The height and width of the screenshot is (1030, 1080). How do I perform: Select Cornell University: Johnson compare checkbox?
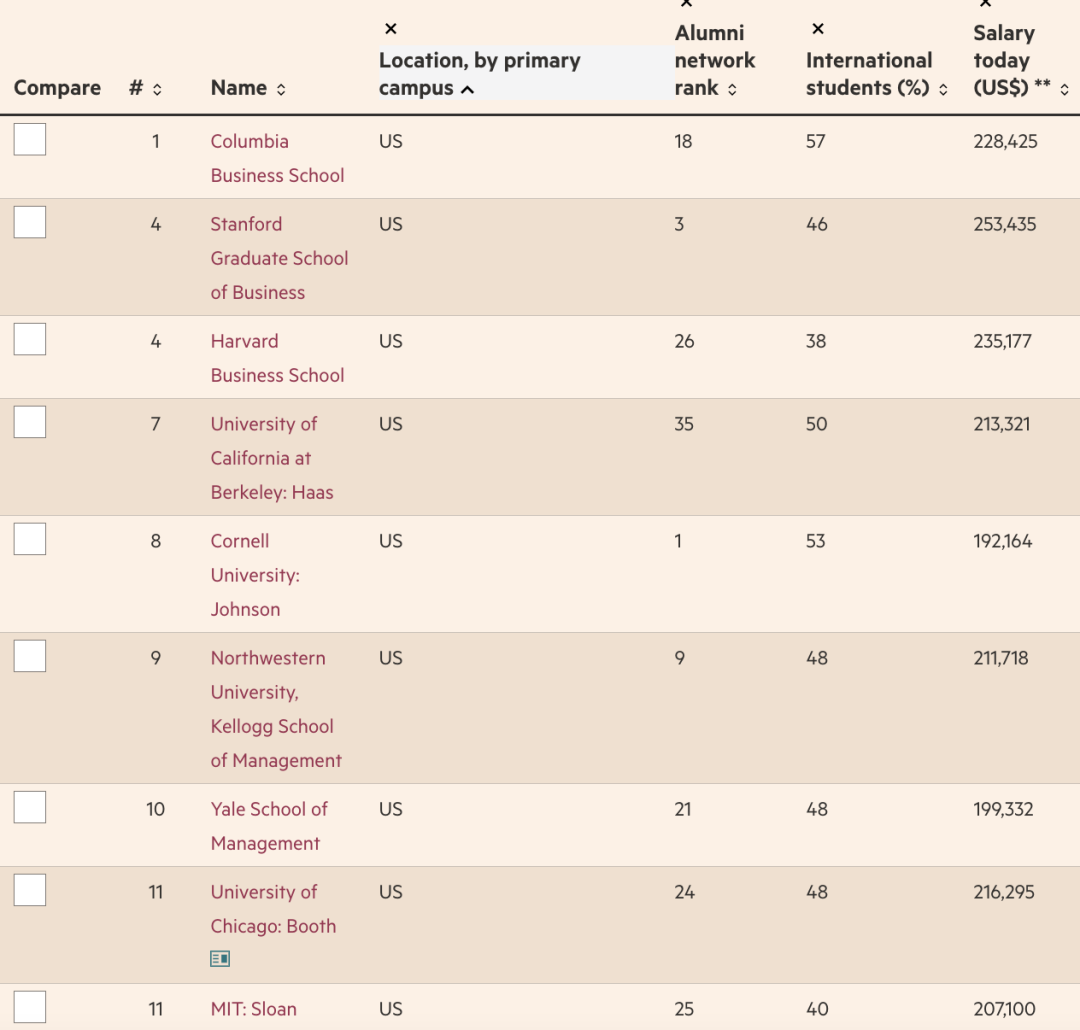pos(30,540)
